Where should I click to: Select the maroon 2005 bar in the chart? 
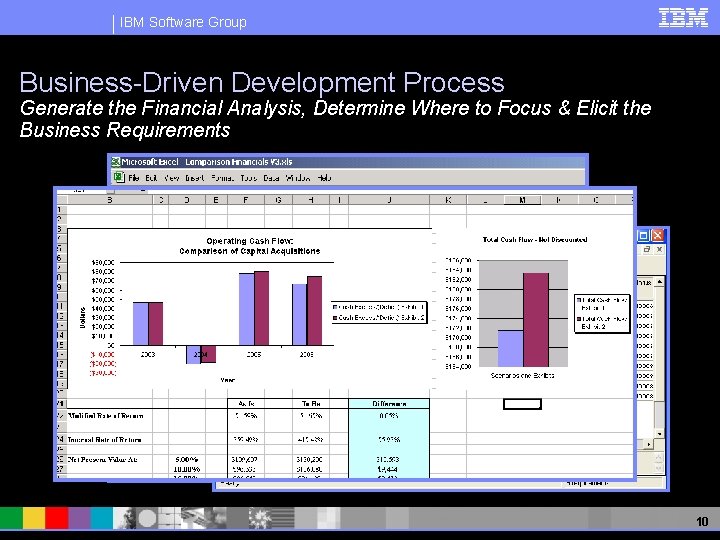[x=262, y=308]
